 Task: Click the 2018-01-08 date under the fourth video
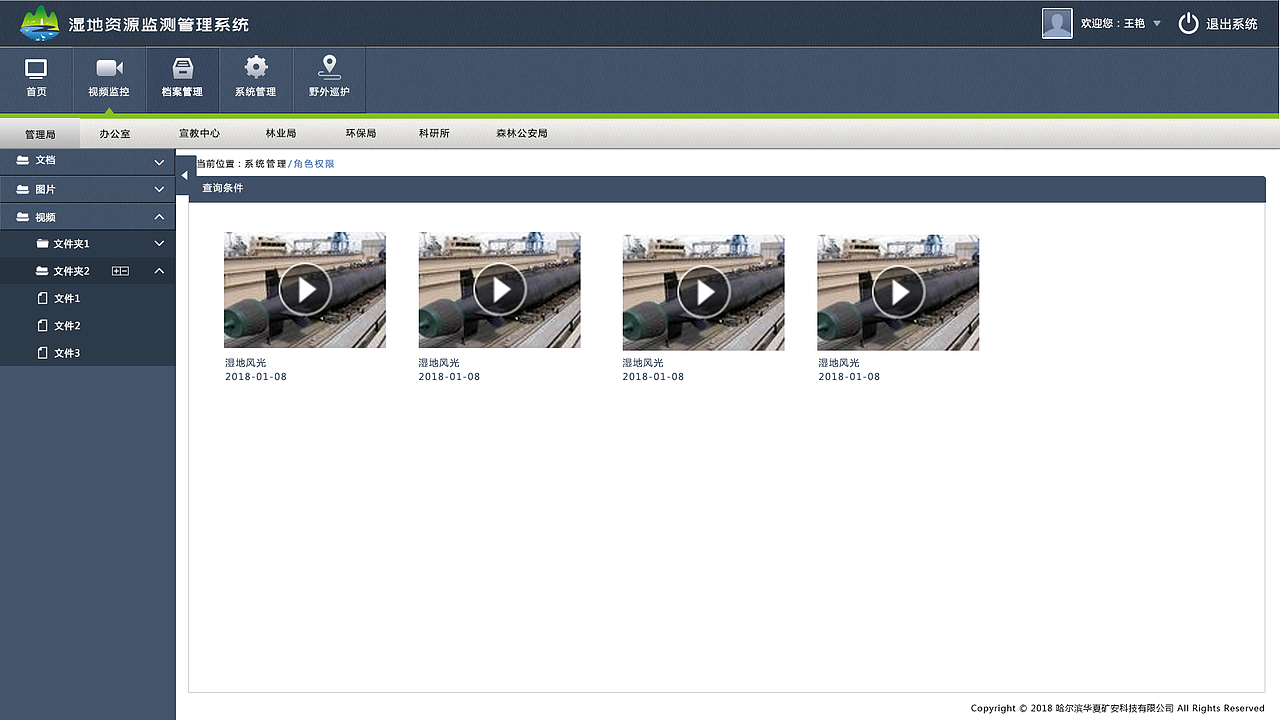(849, 377)
